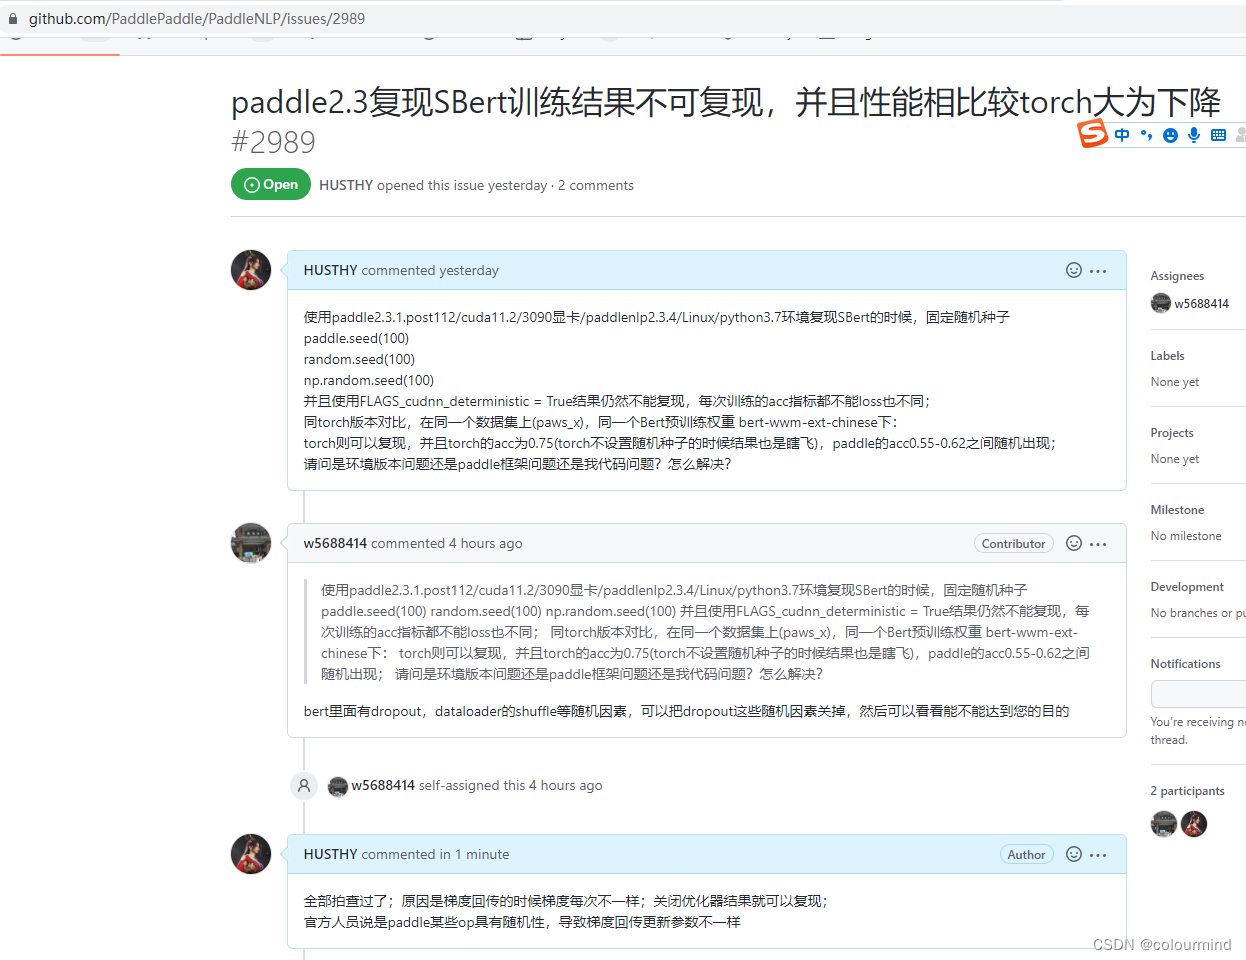Click the person icon on self-assigned event
The height and width of the screenshot is (960, 1246).
tap(304, 785)
